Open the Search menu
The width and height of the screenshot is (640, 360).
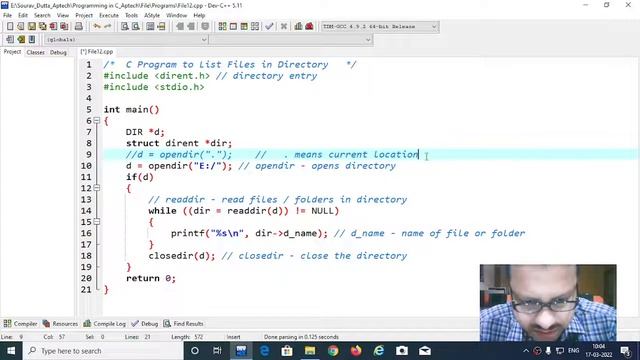(x=42, y=16)
